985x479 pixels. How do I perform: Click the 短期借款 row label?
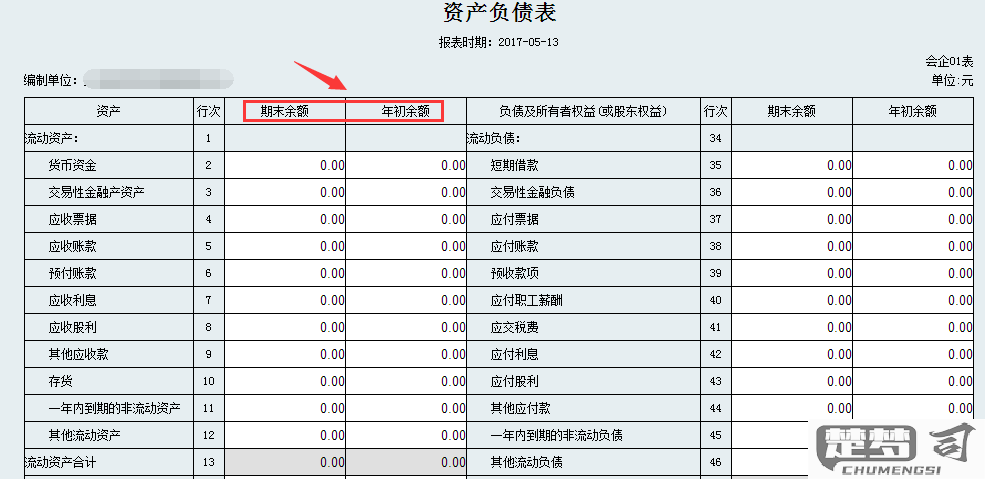tap(514, 165)
